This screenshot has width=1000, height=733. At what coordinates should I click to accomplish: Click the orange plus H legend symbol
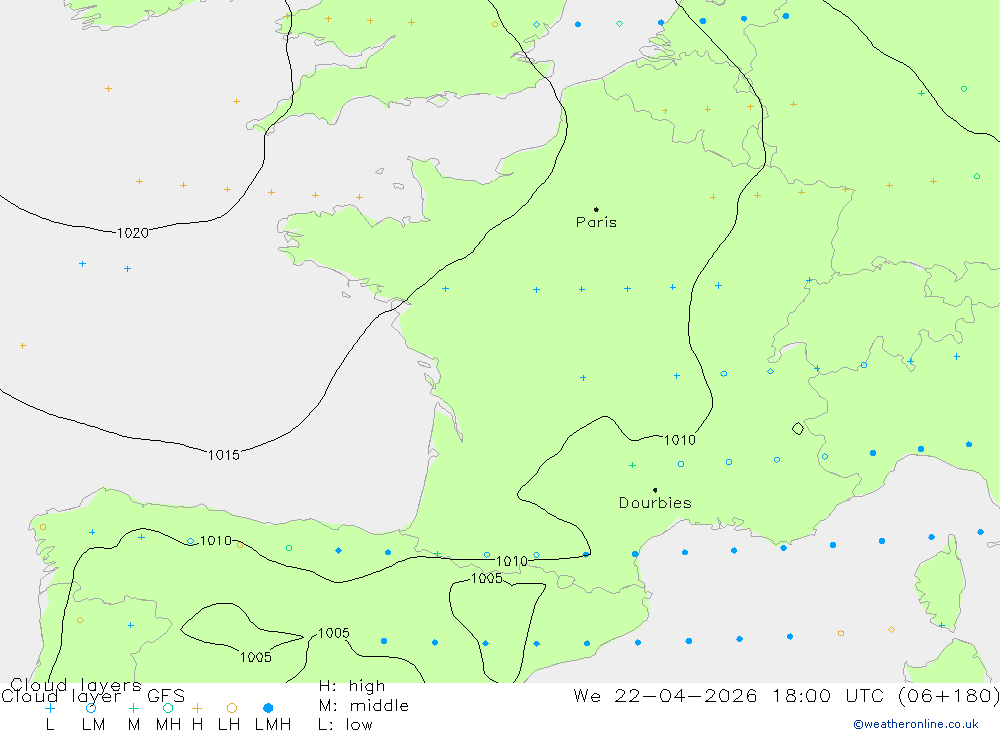tap(197, 708)
